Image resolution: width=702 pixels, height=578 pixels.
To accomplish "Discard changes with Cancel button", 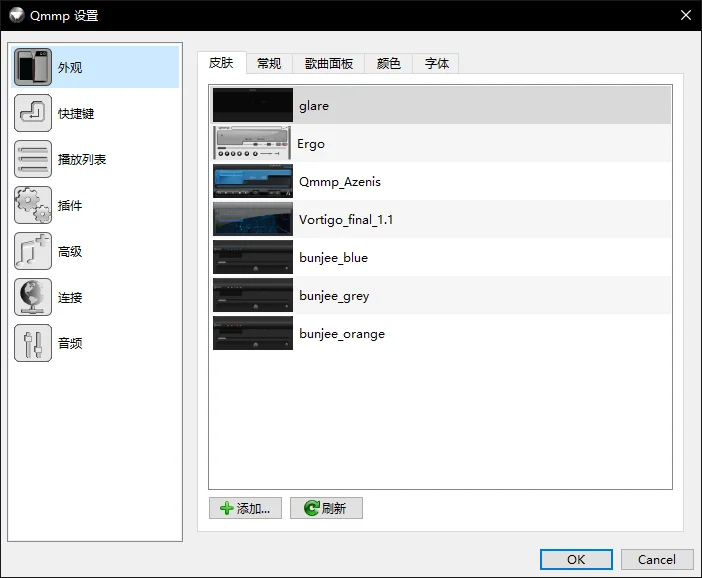I will pyautogui.click(x=657, y=560).
